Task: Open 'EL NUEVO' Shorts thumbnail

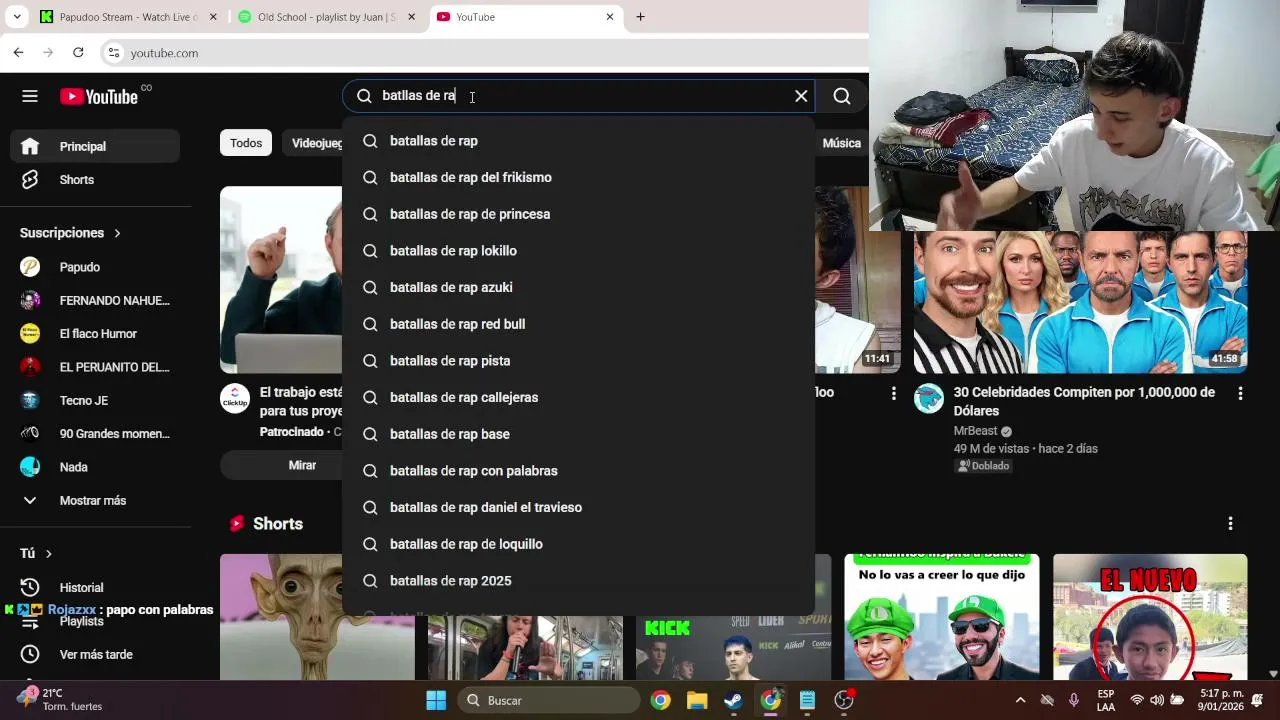Action: tap(1150, 617)
